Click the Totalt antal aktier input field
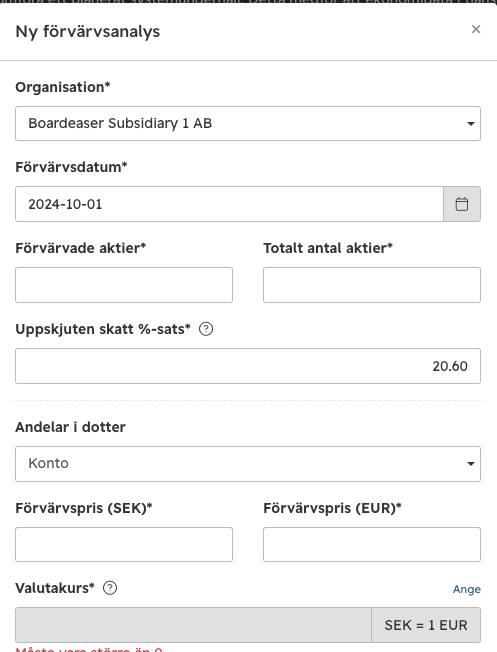The height and width of the screenshot is (652, 497). pos(372,285)
